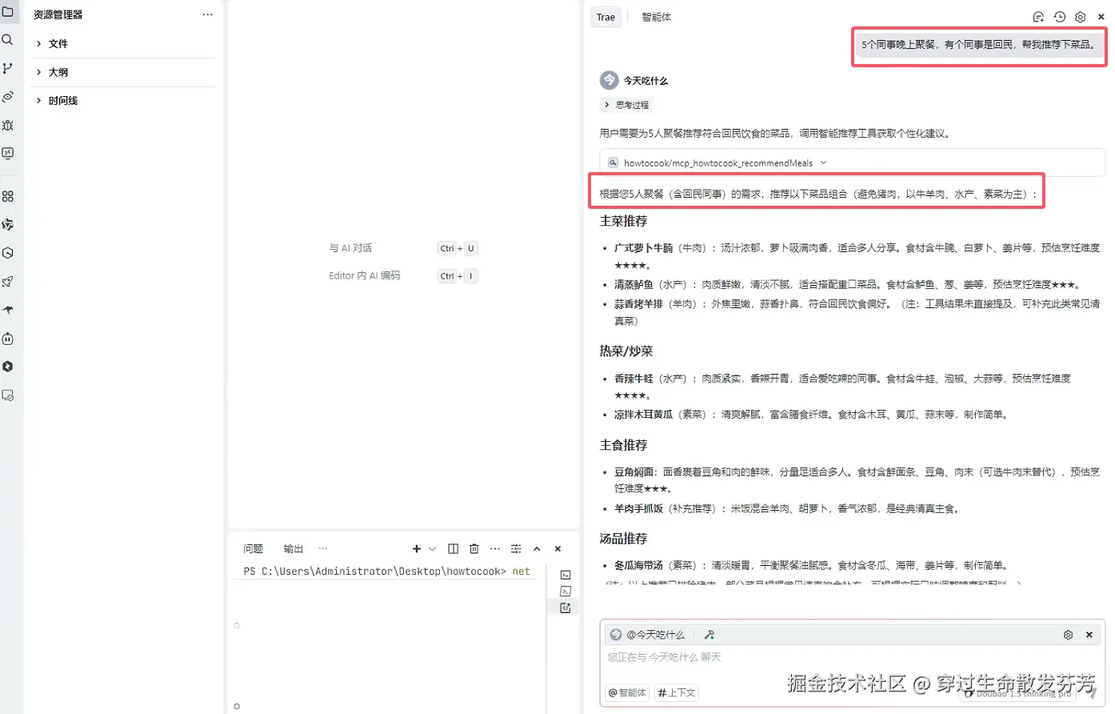Split the terminal with split-pane icon

pos(453,548)
